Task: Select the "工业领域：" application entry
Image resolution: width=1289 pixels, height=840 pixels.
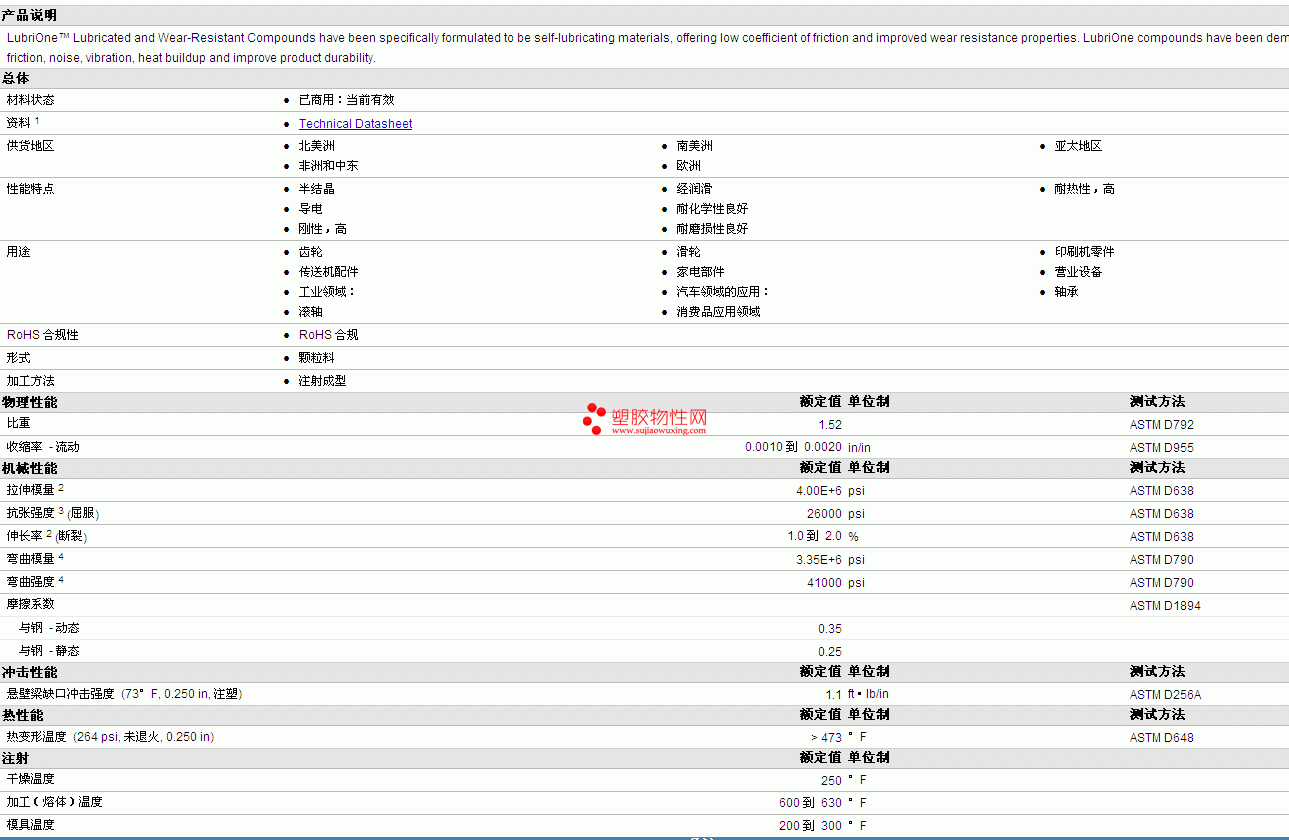Action: click(x=328, y=292)
